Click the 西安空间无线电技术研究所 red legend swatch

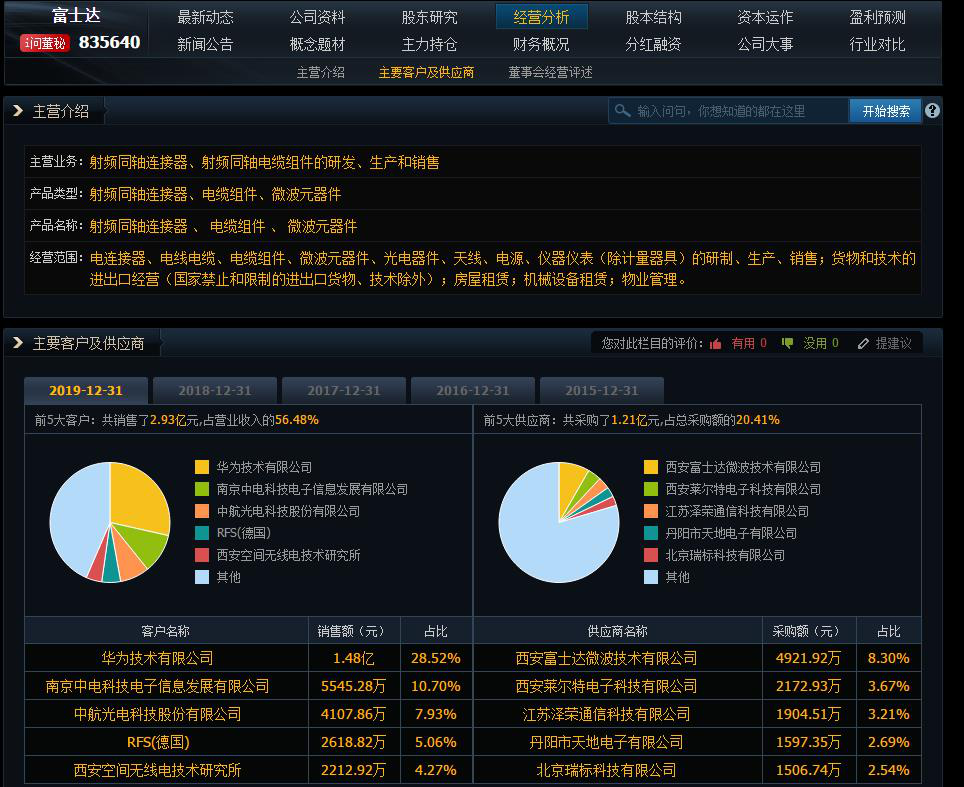coord(202,555)
